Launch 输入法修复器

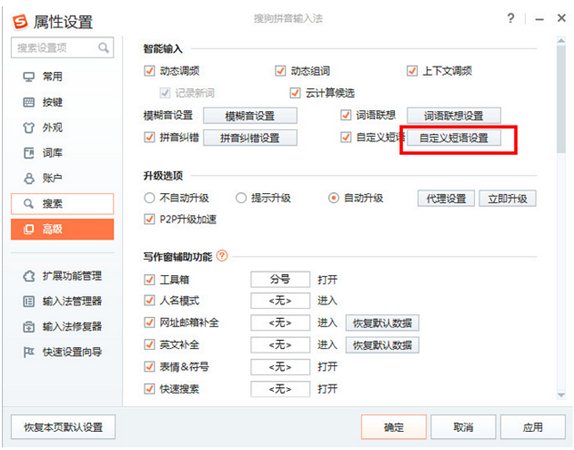coord(62,327)
